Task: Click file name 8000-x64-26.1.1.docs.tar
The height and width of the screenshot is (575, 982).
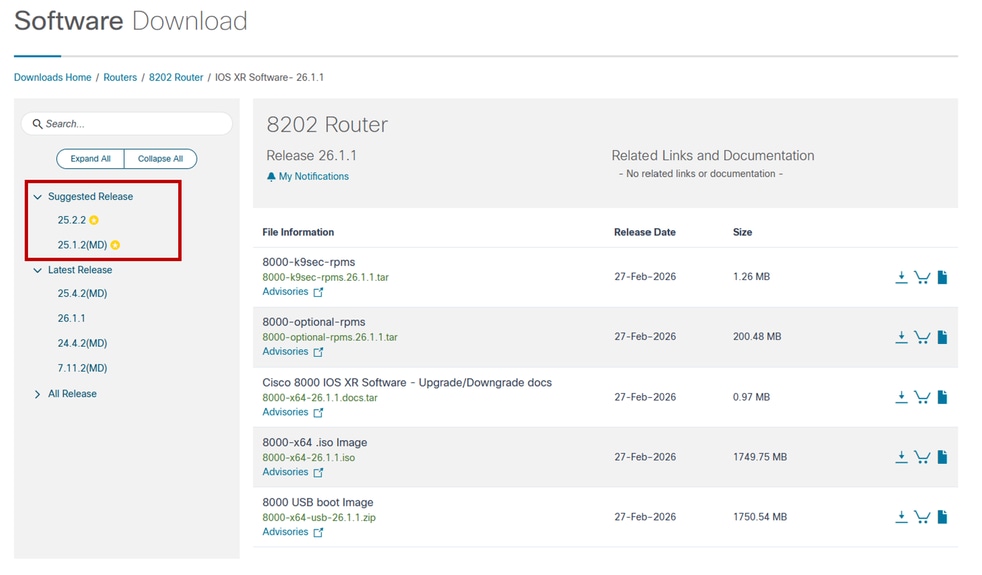Action: tap(320, 398)
